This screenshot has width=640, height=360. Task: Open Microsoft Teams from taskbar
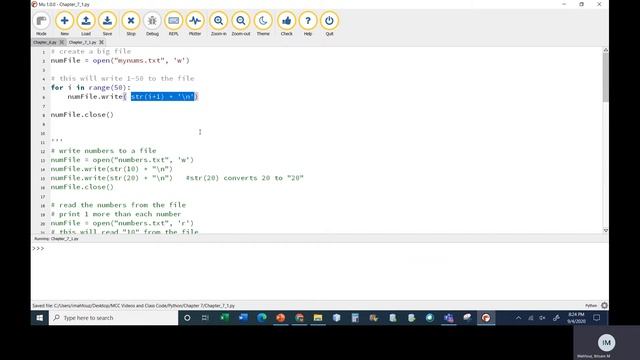pos(449,318)
